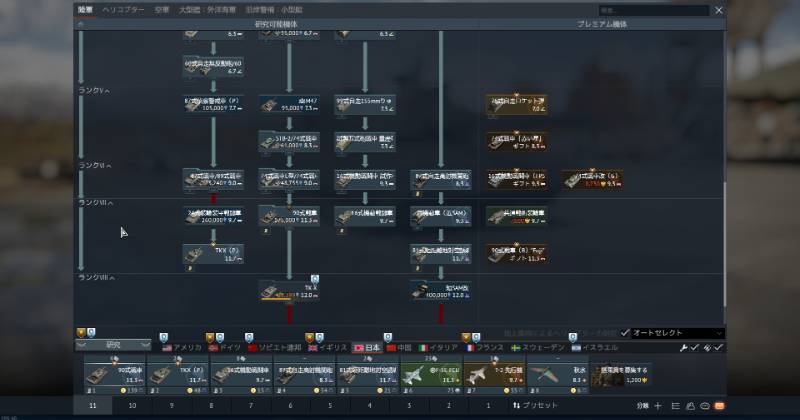The image size is (800, 420).
Task: Toggle the rightmost checkmark by nation tabs
Action: point(719,348)
